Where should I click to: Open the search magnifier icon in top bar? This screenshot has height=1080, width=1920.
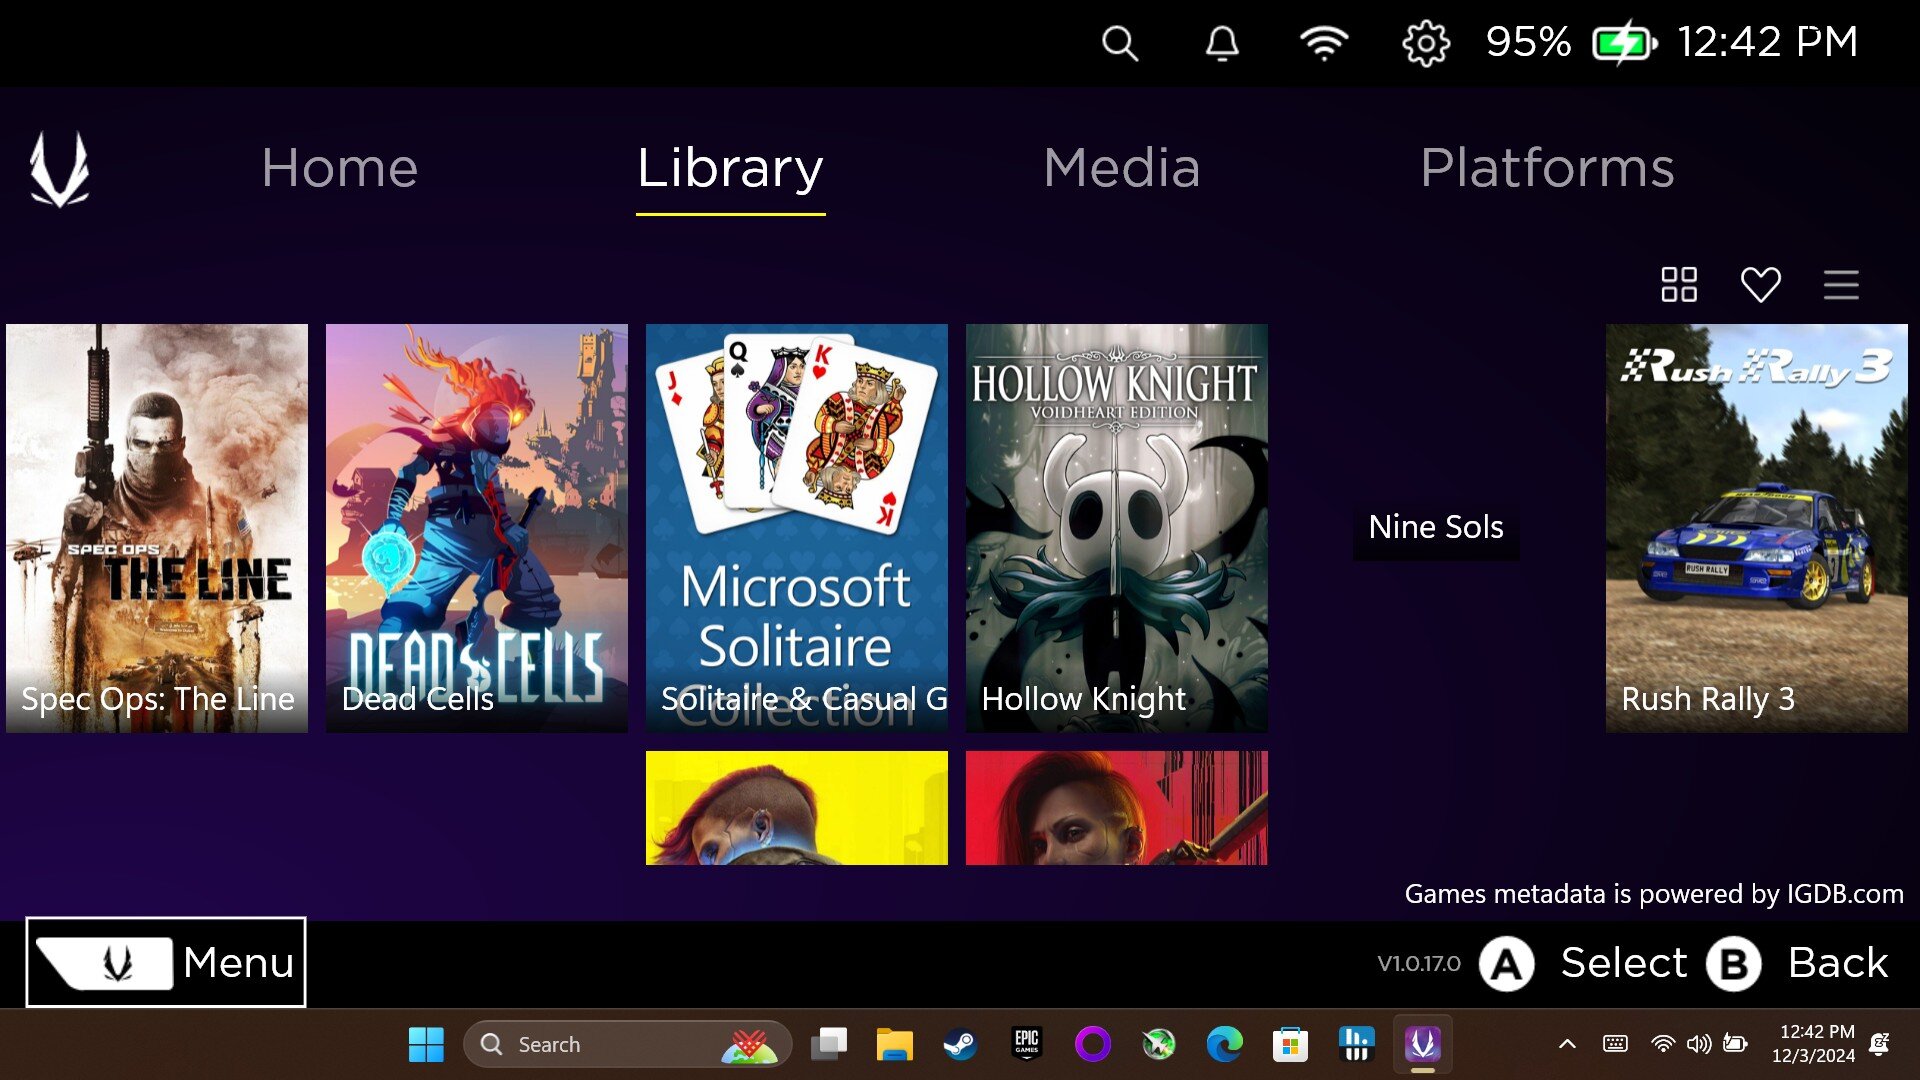click(1119, 43)
